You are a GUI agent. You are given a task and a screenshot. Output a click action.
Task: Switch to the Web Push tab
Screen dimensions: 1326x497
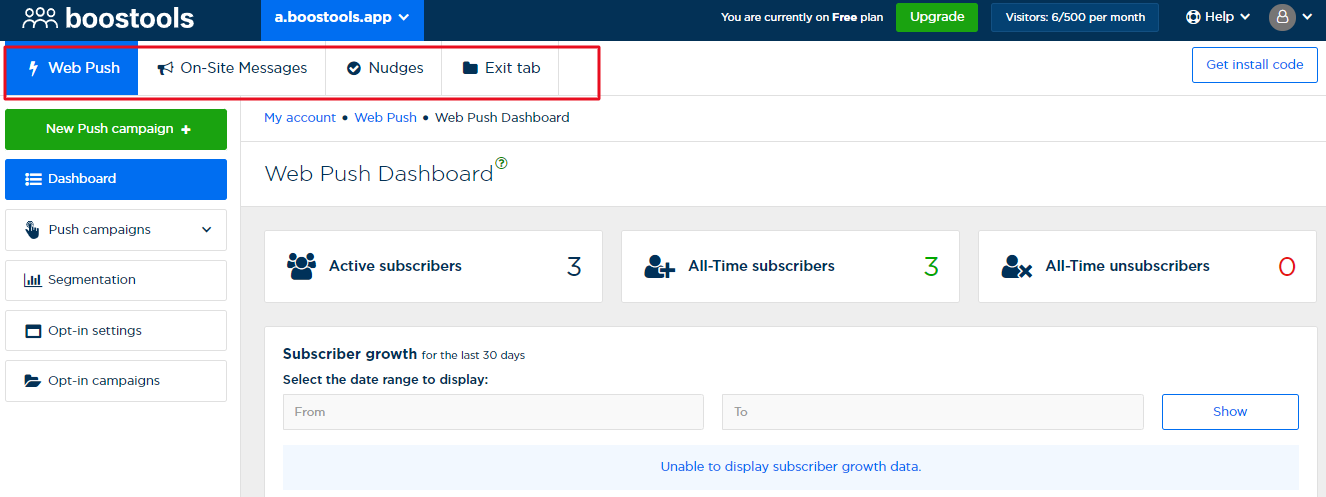pos(73,69)
